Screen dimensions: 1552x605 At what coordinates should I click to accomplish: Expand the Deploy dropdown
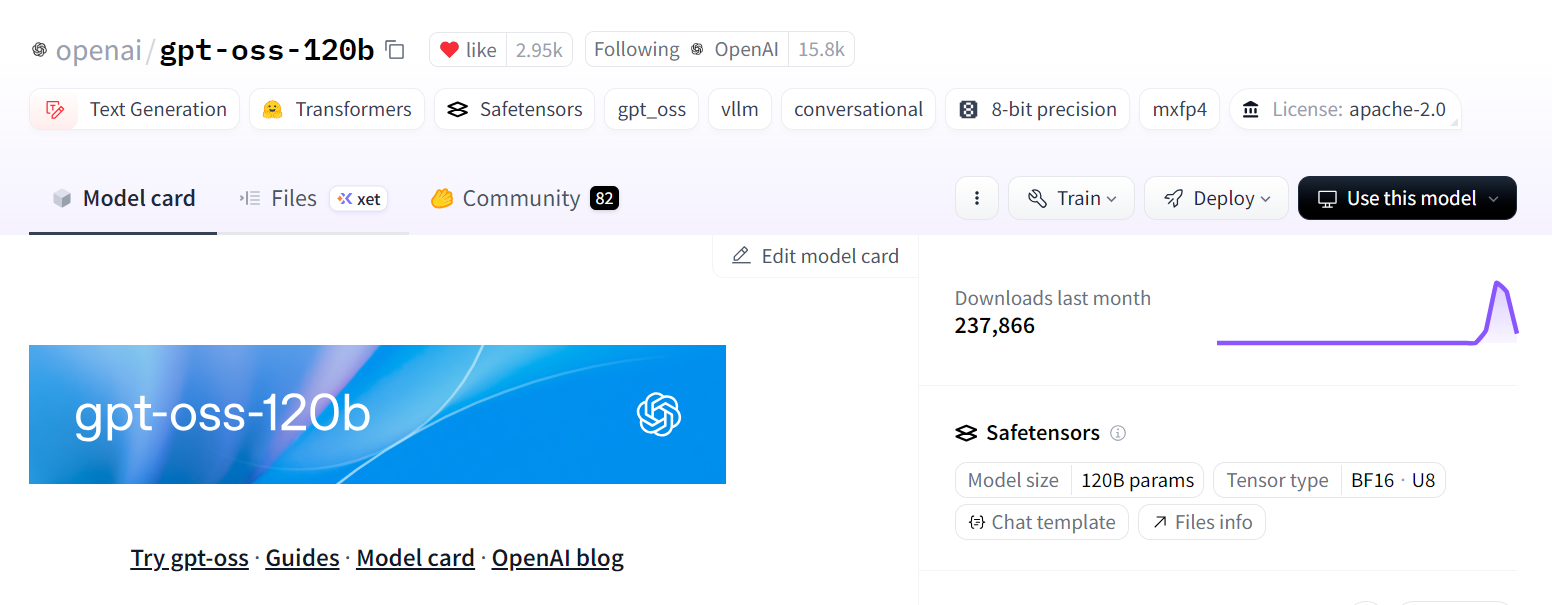click(x=1216, y=199)
